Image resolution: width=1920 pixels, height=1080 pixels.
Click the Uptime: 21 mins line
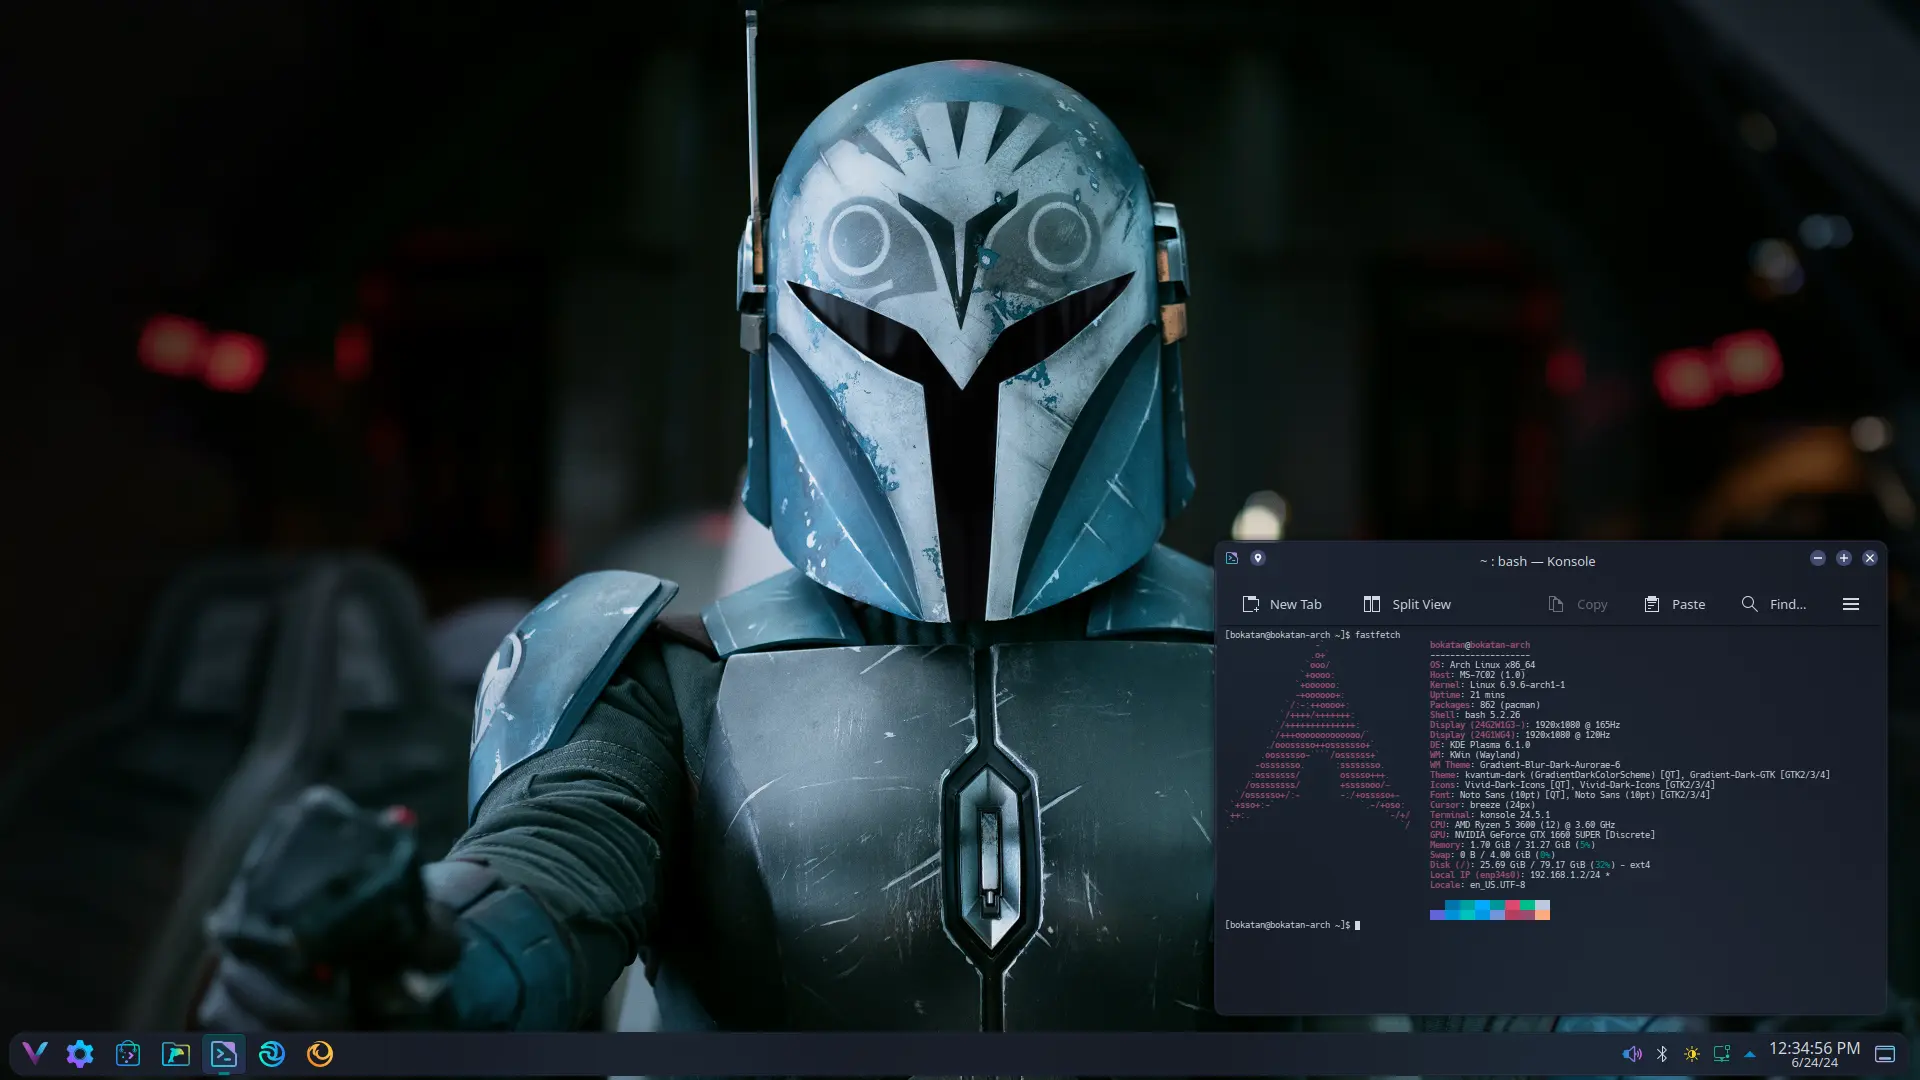pos(1467,695)
